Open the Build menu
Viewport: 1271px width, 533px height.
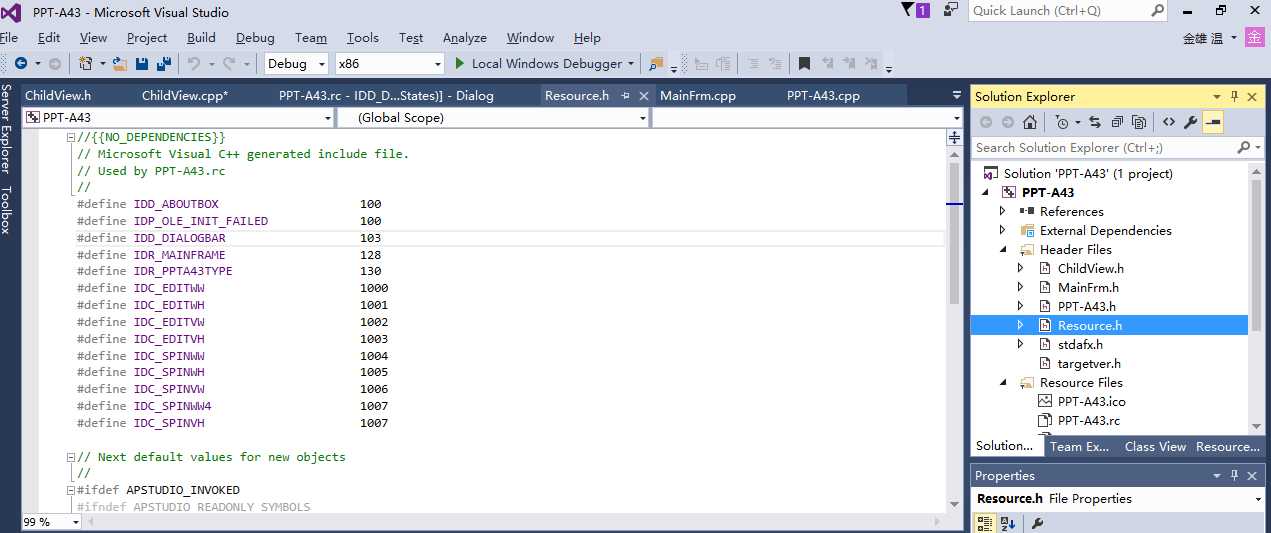[x=201, y=37]
